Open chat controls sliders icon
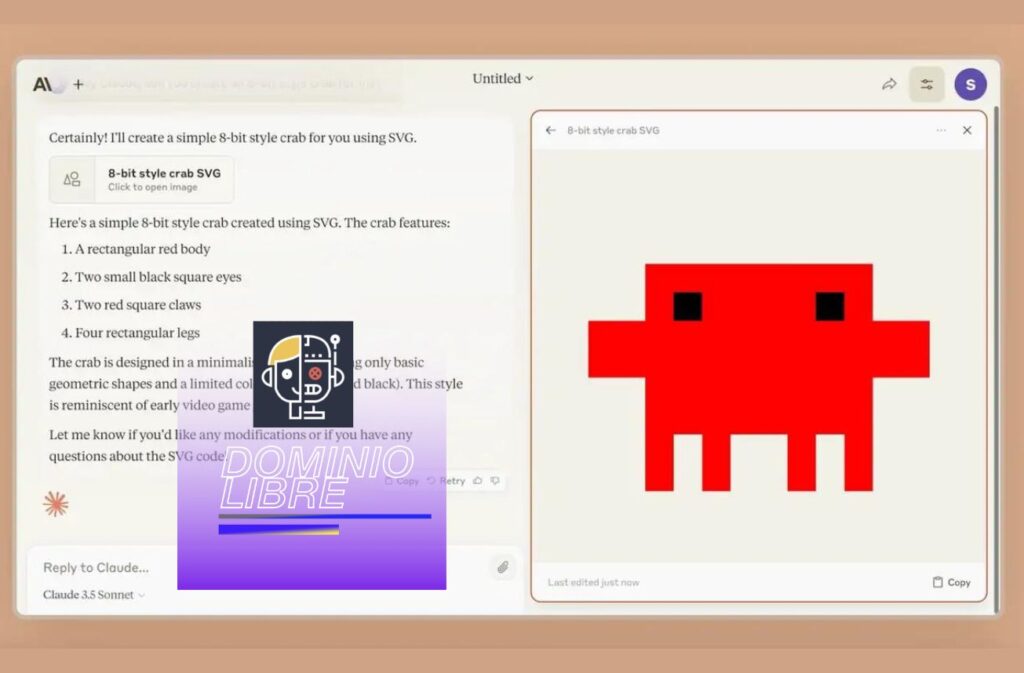 pos(926,85)
